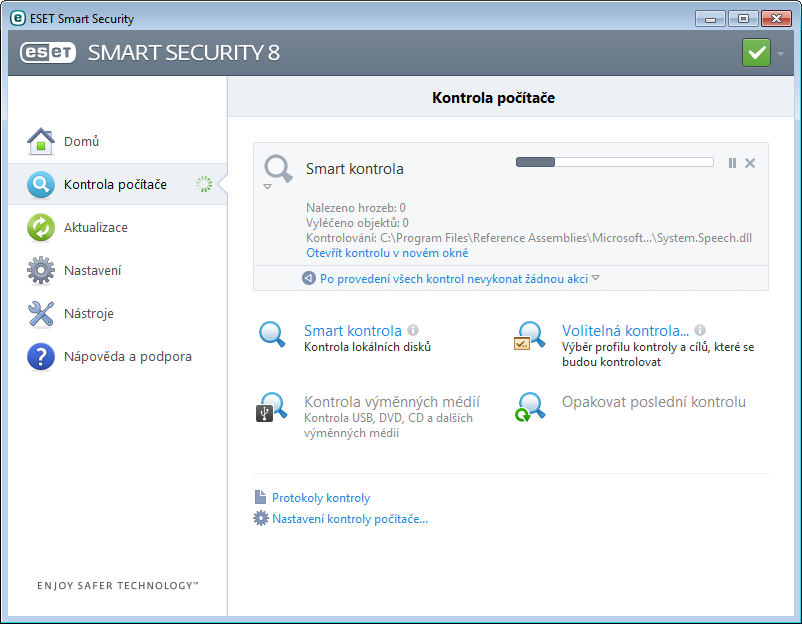The image size is (802, 624).
Task: Open Nastavení kontroly počítače... link
Action: (350, 519)
